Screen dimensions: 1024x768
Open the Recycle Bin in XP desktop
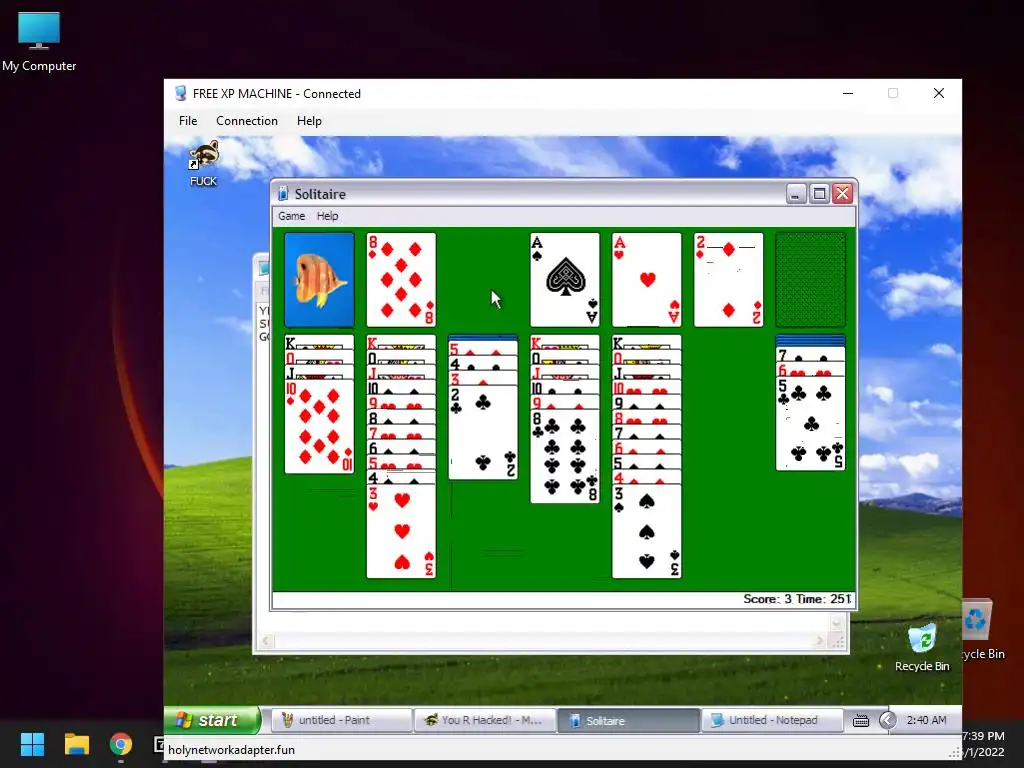(x=922, y=648)
